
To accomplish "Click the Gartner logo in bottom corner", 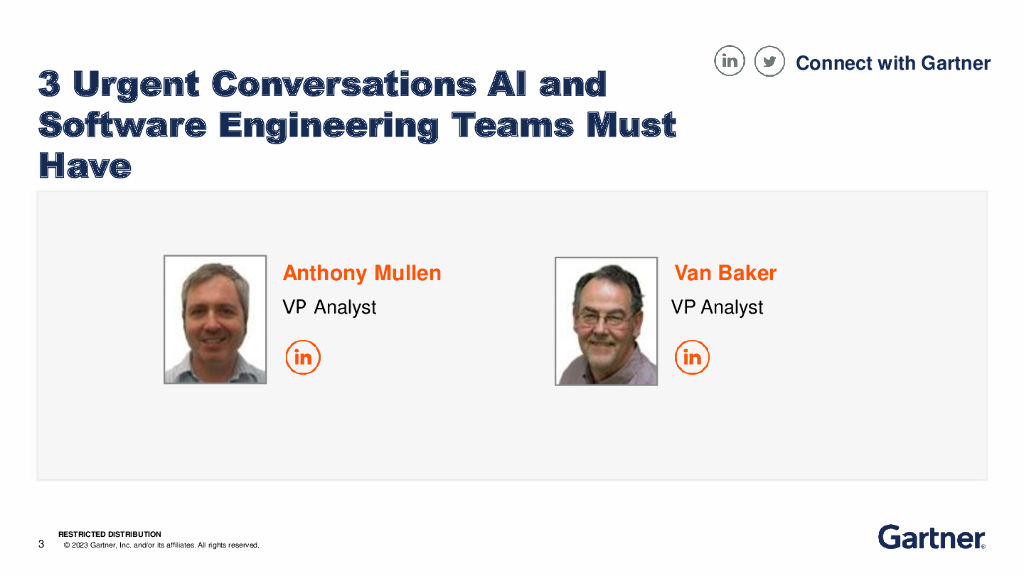I will click(931, 537).
